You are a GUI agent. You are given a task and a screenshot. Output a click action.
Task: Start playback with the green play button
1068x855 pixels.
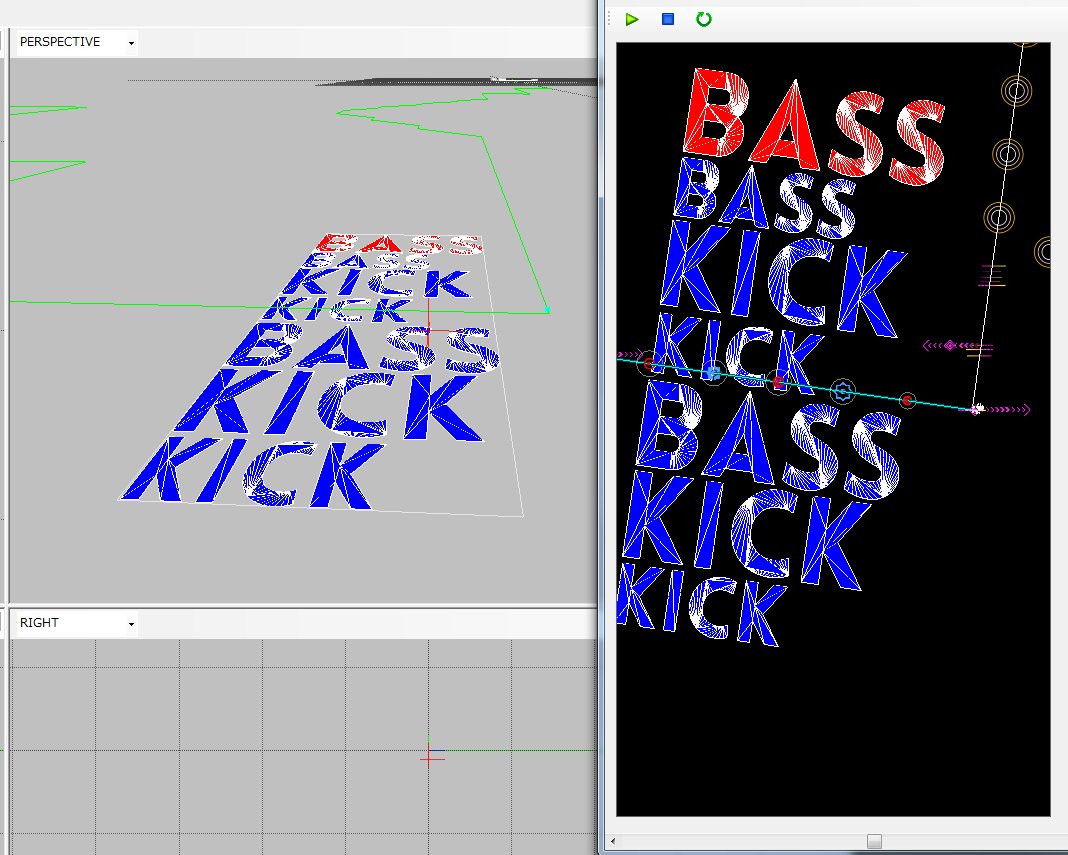tap(631, 18)
